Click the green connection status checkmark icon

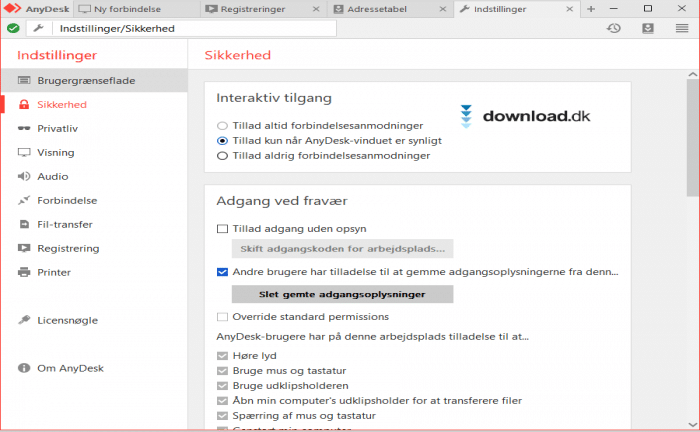click(x=13, y=29)
